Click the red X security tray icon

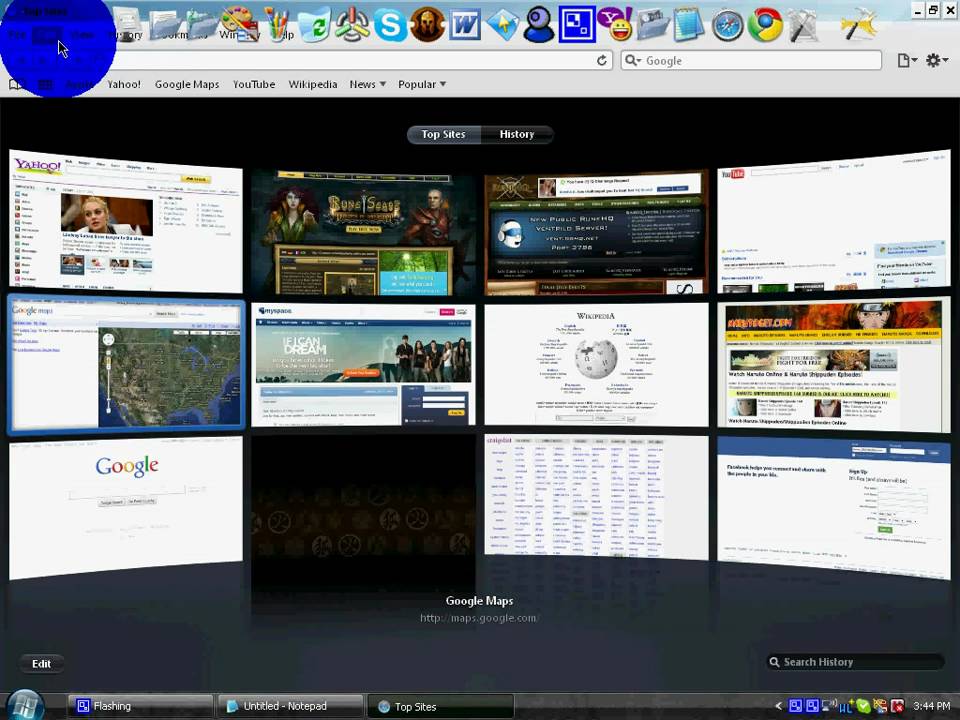pyautogui.click(x=898, y=706)
